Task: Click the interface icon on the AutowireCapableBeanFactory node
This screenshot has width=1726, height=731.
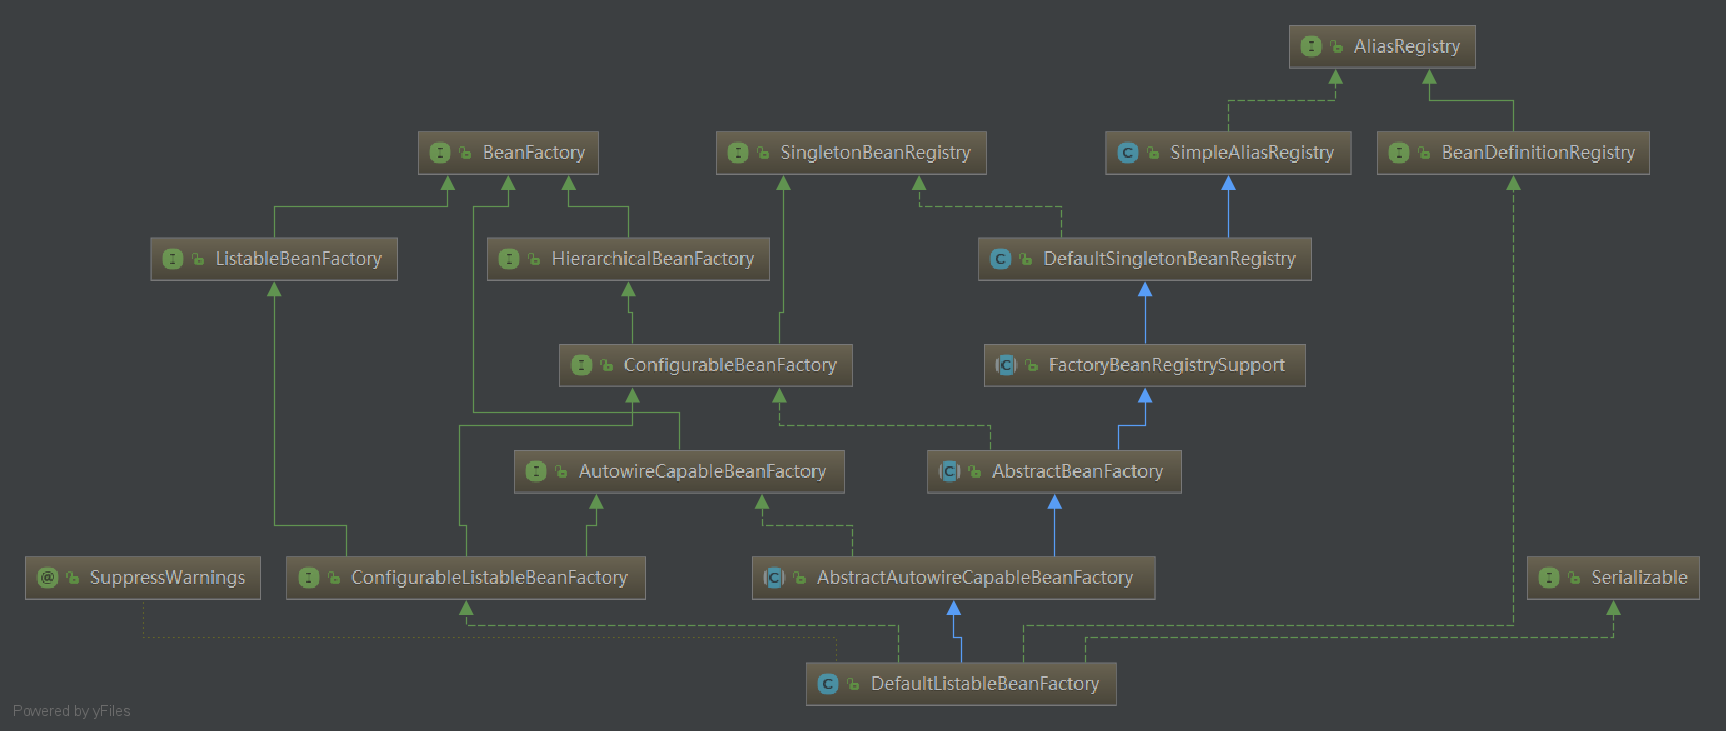Action: click(536, 471)
